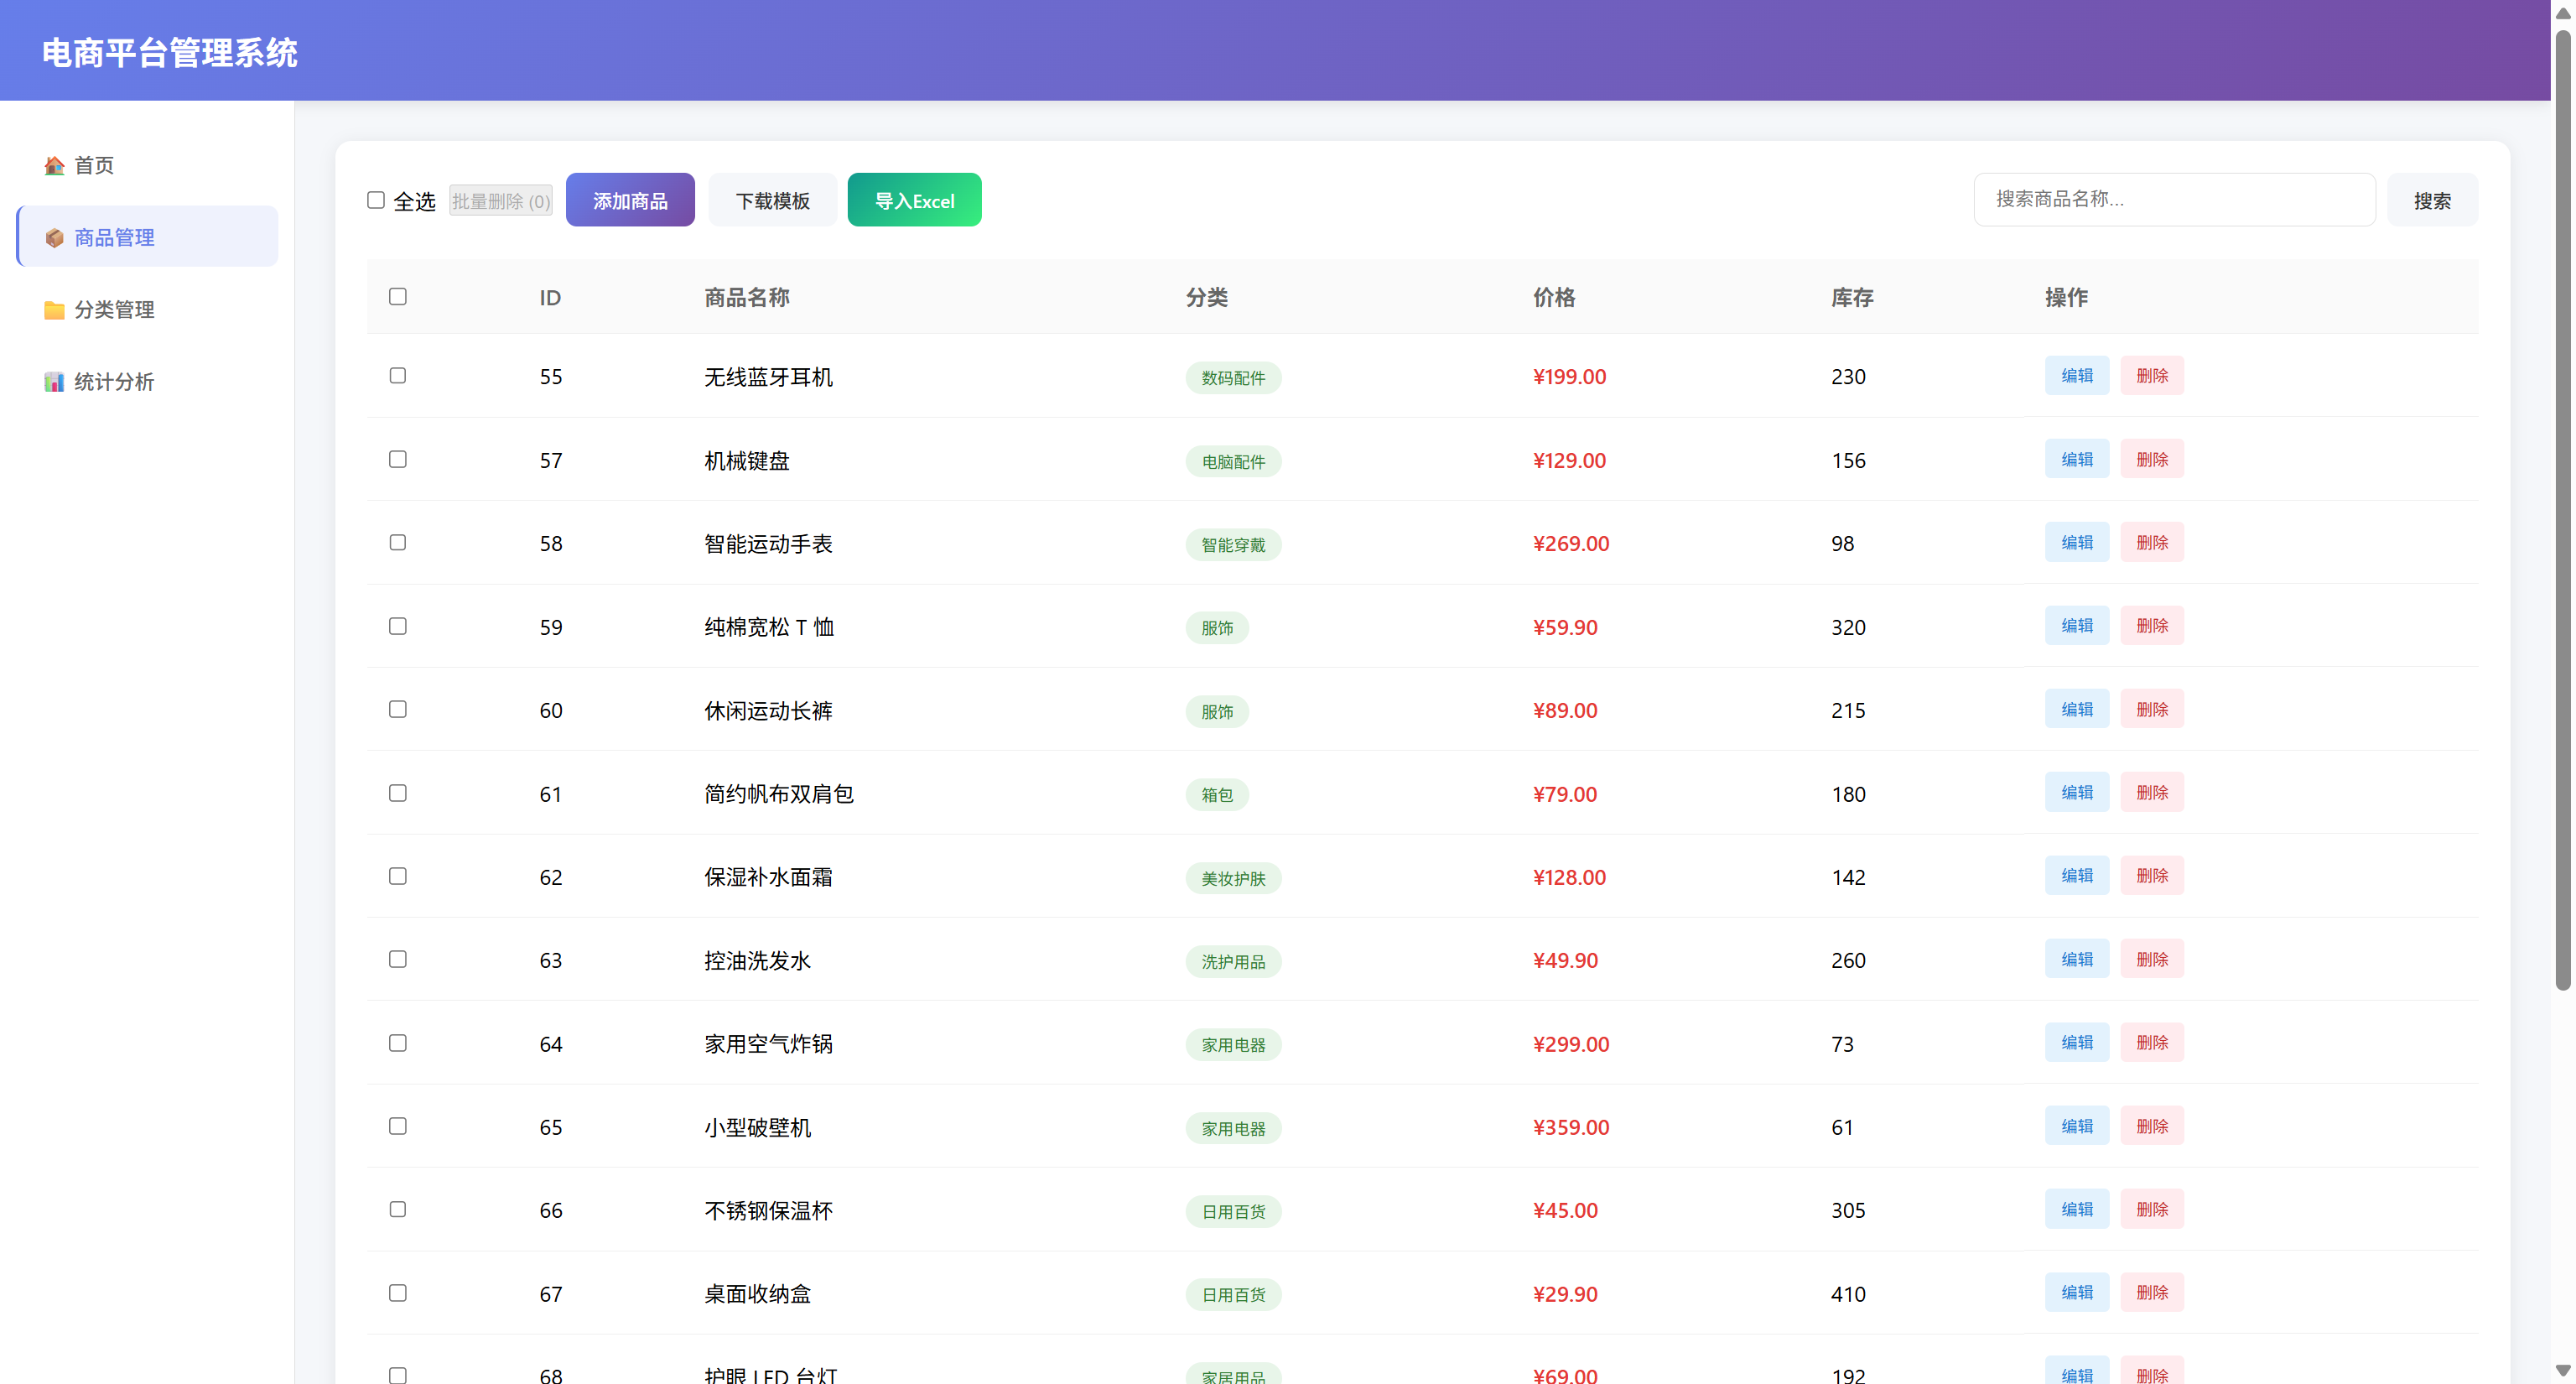
Task: Tick the 全选 checkbox
Action: (376, 200)
